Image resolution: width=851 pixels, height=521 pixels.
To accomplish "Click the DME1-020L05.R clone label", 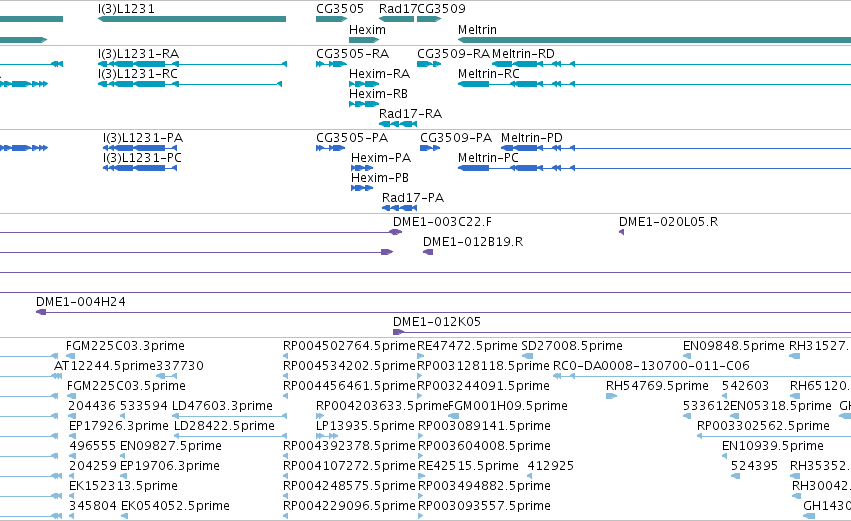I will pos(669,222).
